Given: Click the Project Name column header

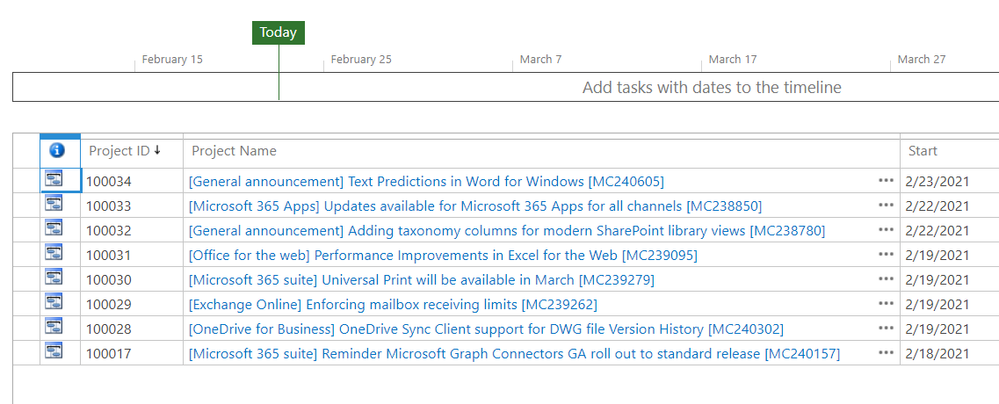Looking at the screenshot, I should tap(234, 151).
